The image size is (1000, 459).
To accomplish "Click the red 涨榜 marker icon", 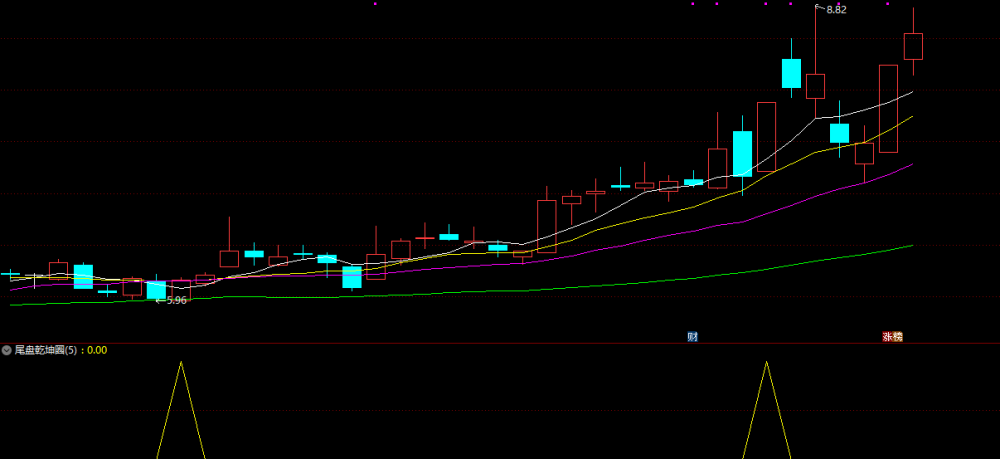I will [892, 337].
